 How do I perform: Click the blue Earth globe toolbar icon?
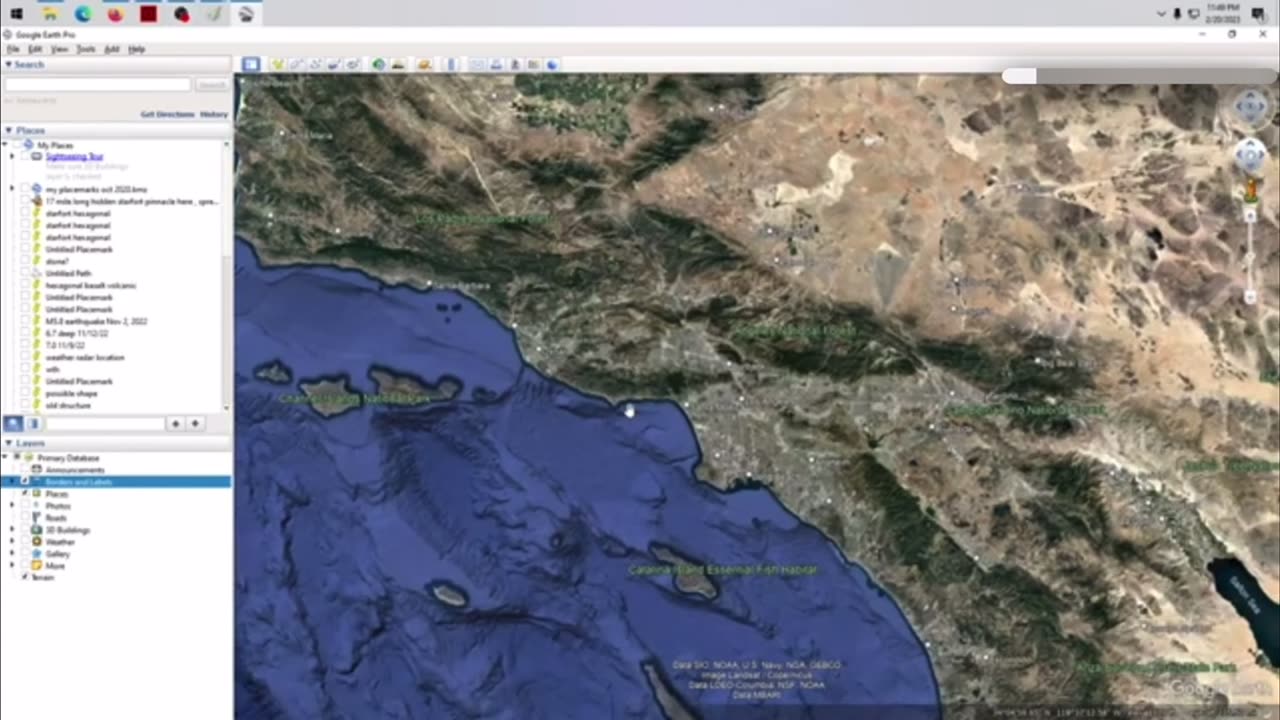pyautogui.click(x=552, y=64)
